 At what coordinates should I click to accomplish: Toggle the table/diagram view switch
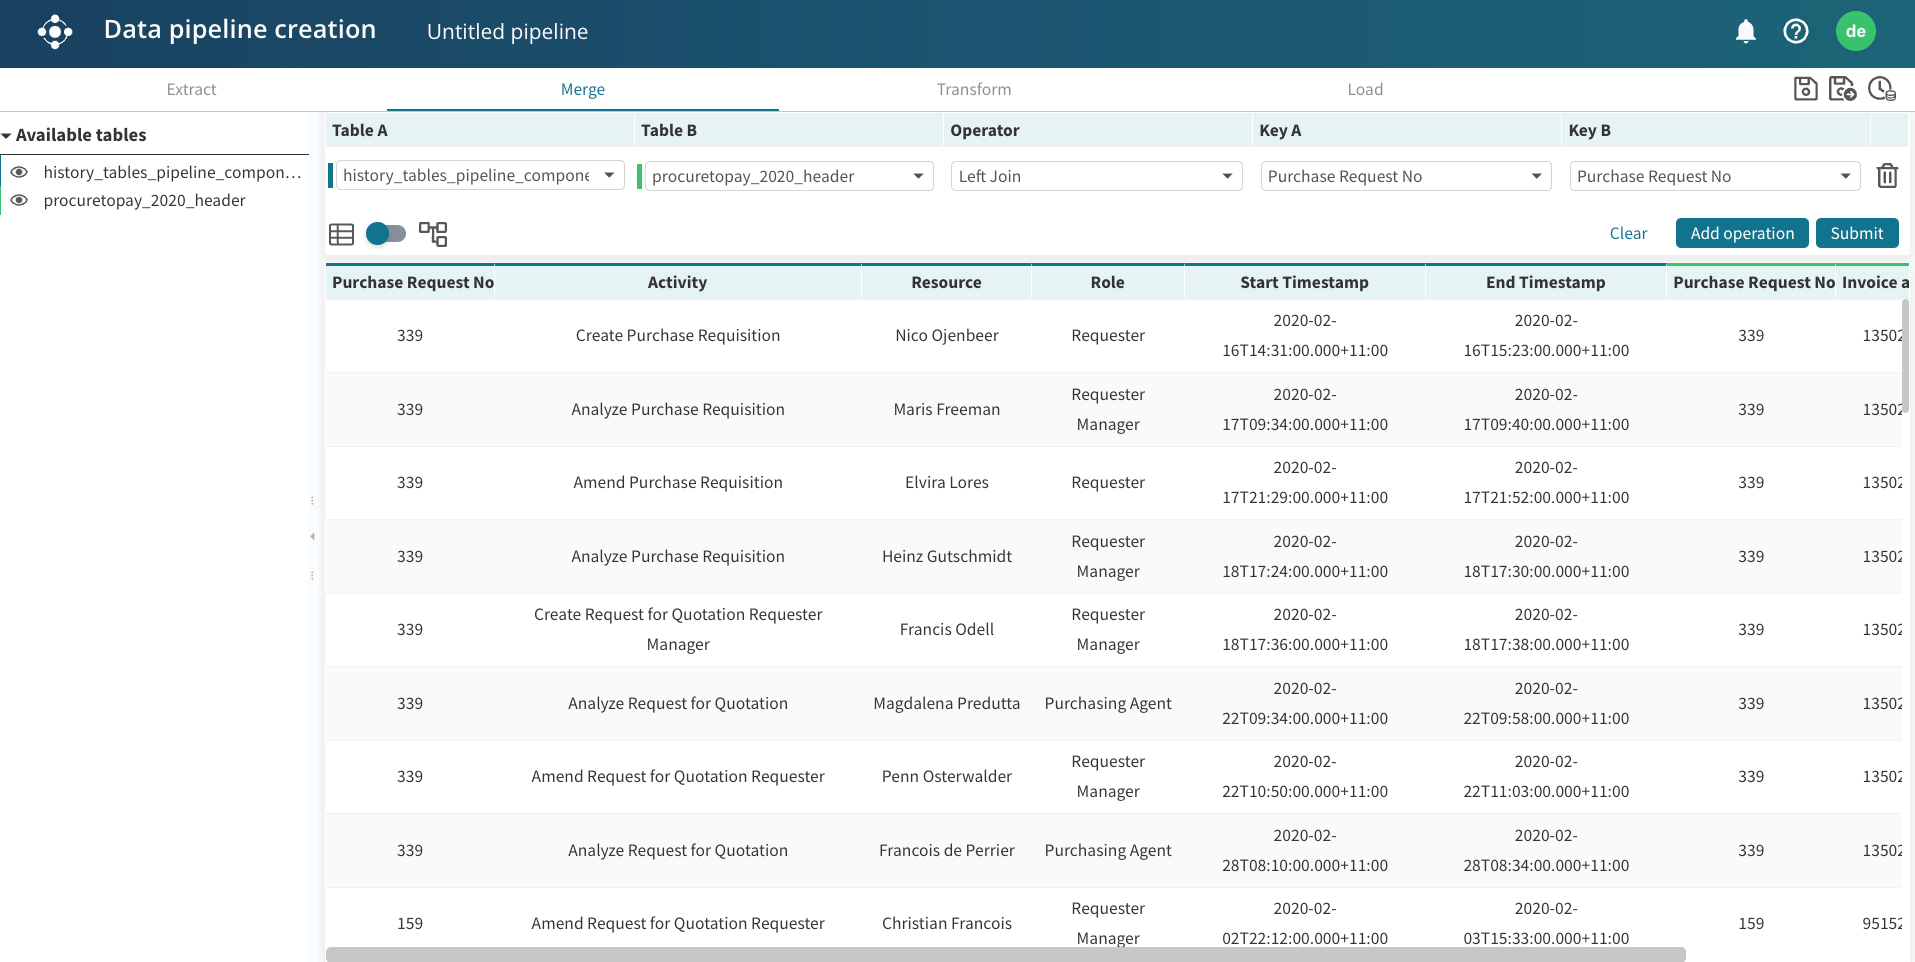386,234
